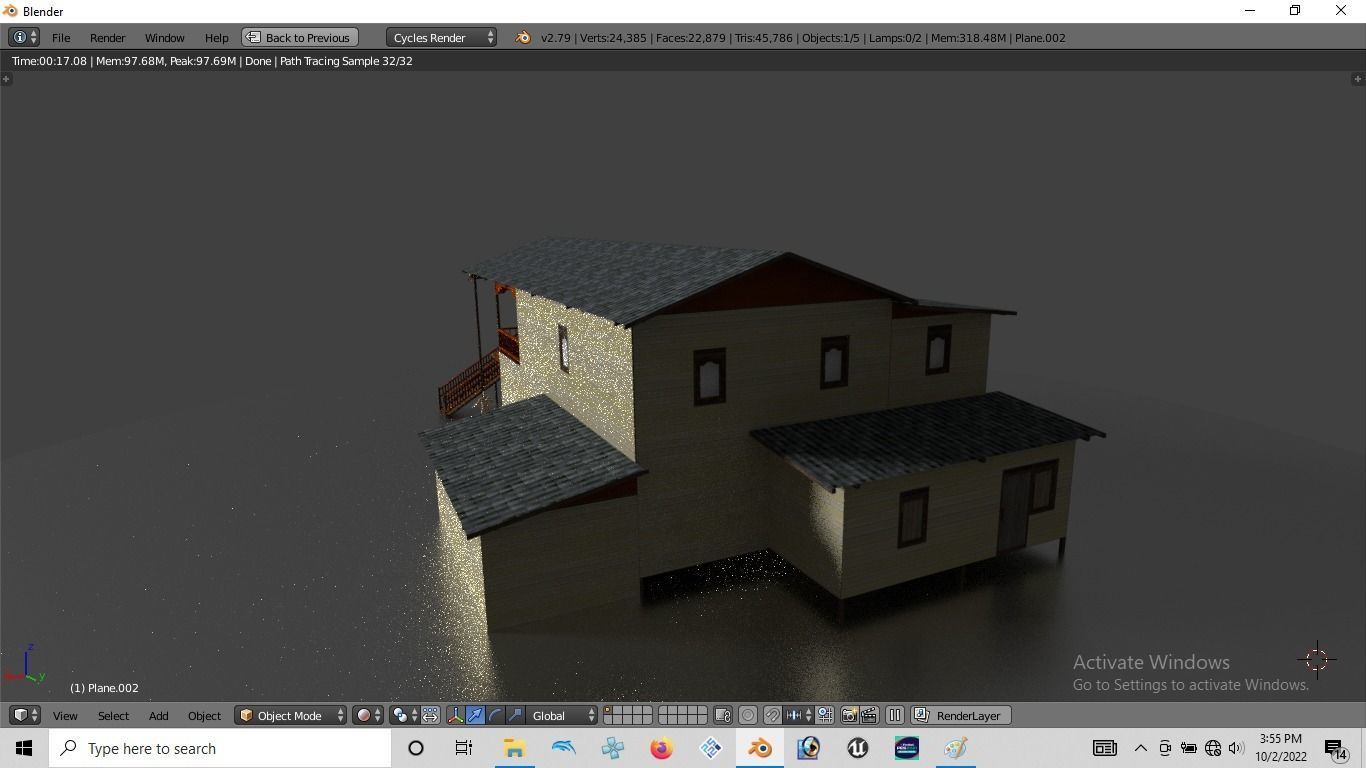Viewport: 1366px width, 768px height.
Task: Open the Cycles Render engine dropdown
Action: coord(442,37)
